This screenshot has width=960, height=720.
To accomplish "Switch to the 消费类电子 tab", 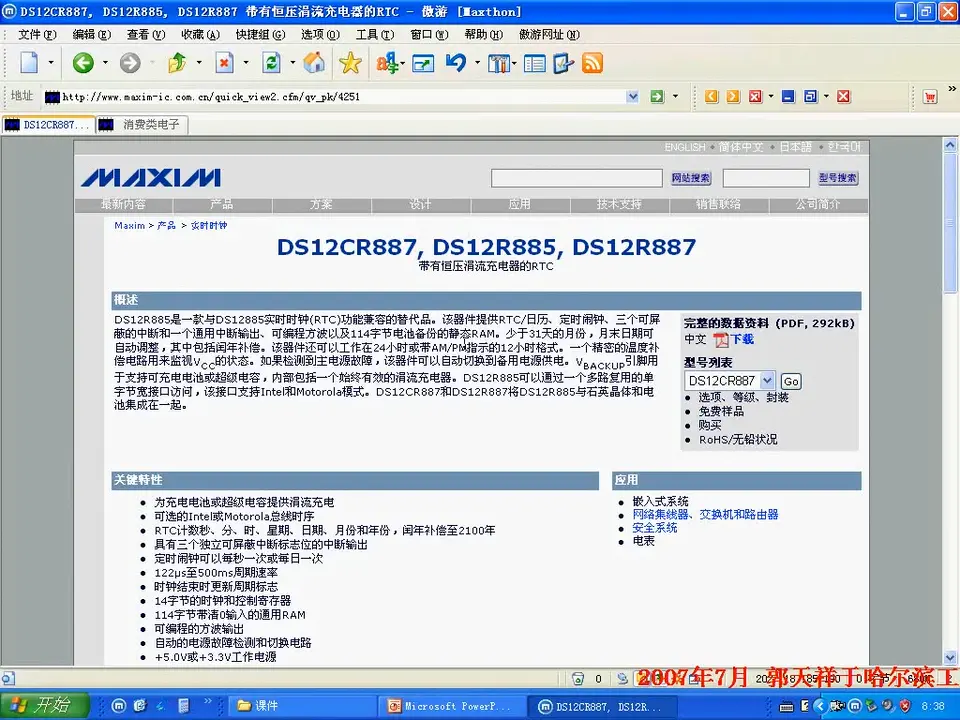I will coord(142,125).
